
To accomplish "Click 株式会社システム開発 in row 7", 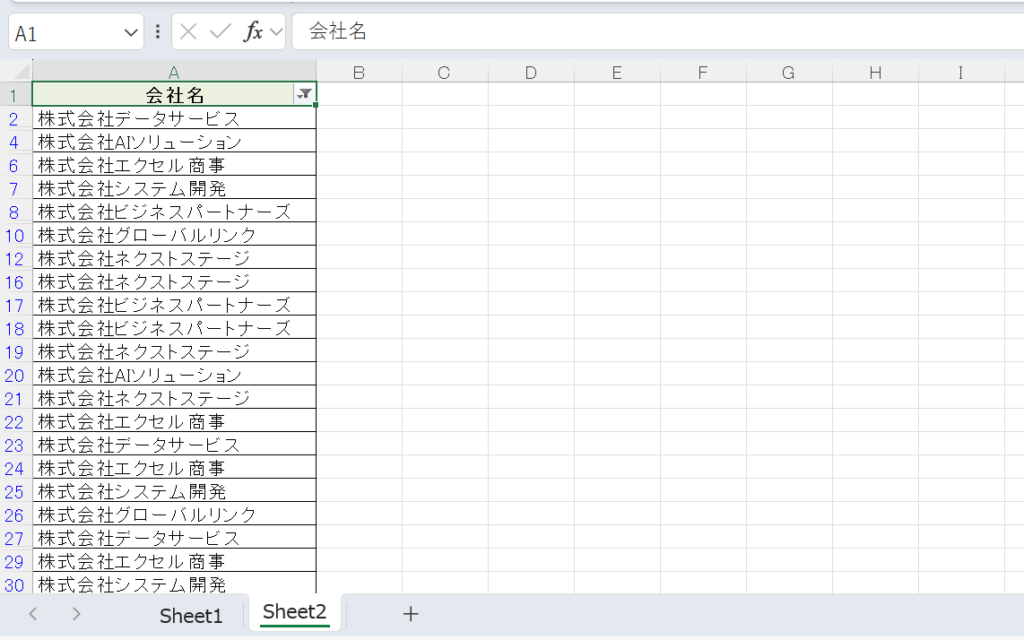I will coord(174,188).
